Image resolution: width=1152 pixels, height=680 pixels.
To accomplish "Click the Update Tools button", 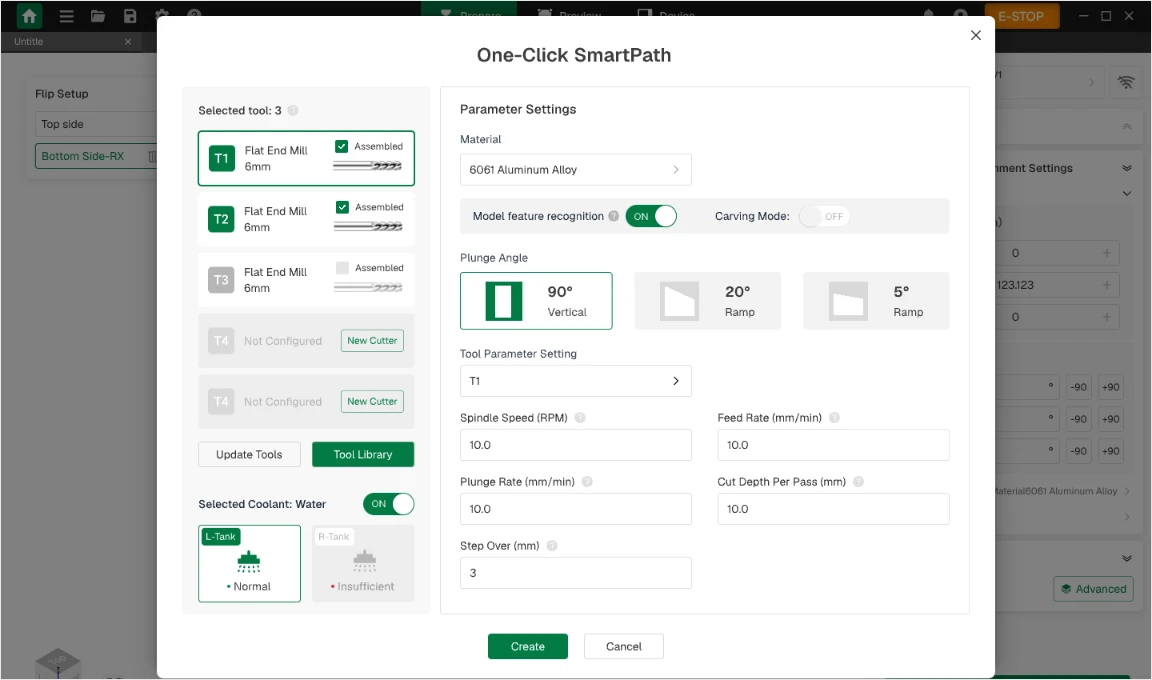I will click(x=249, y=455).
